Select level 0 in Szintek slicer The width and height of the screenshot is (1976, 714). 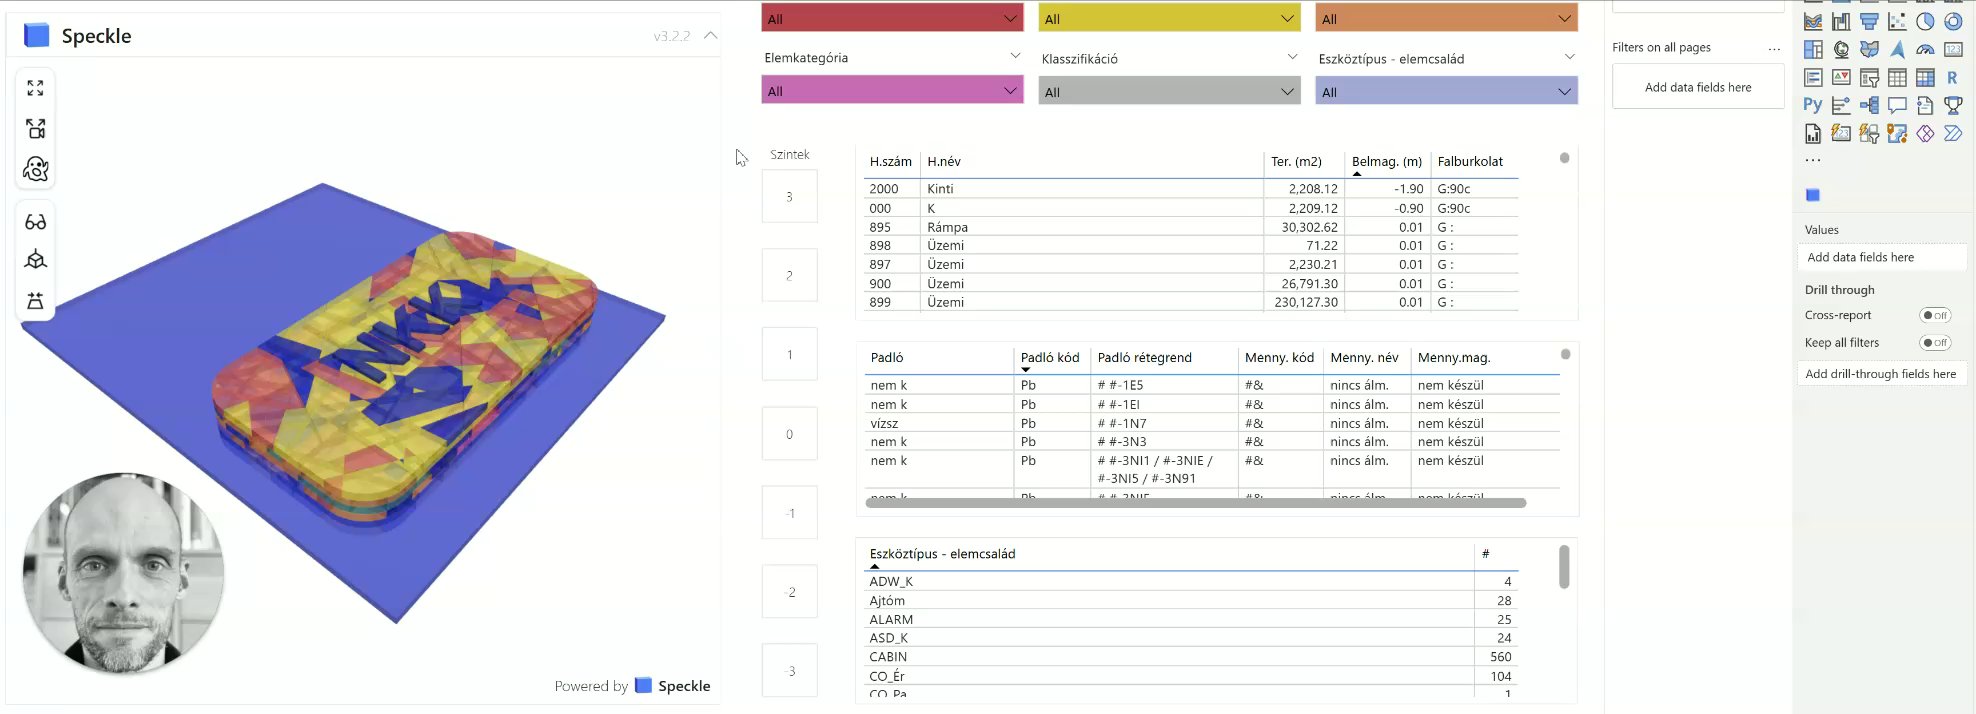pos(790,434)
